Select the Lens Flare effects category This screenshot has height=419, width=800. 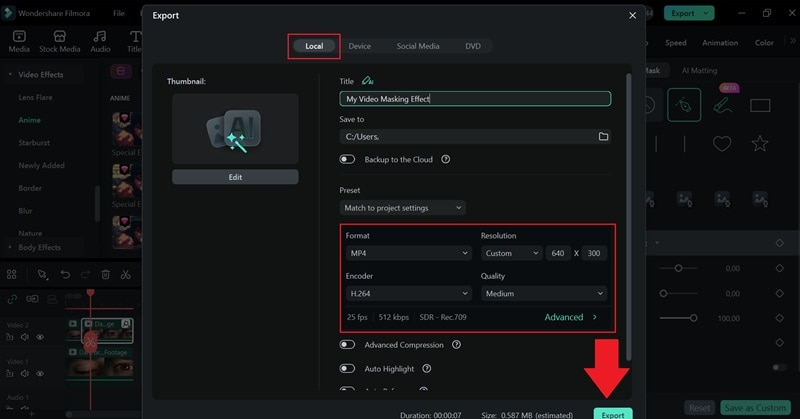tap(35, 97)
